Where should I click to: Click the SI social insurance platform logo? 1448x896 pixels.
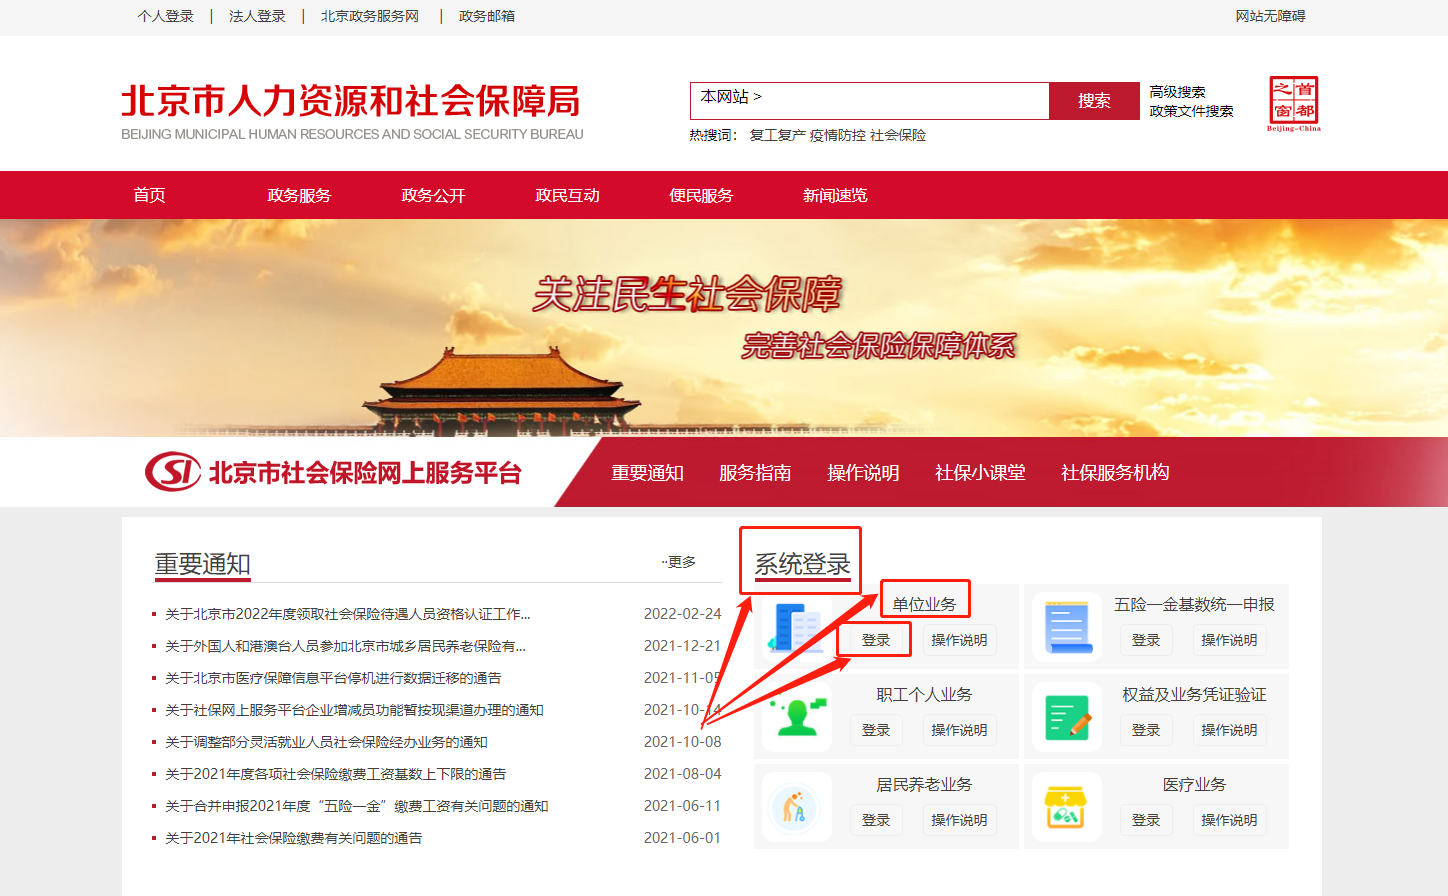coord(174,472)
